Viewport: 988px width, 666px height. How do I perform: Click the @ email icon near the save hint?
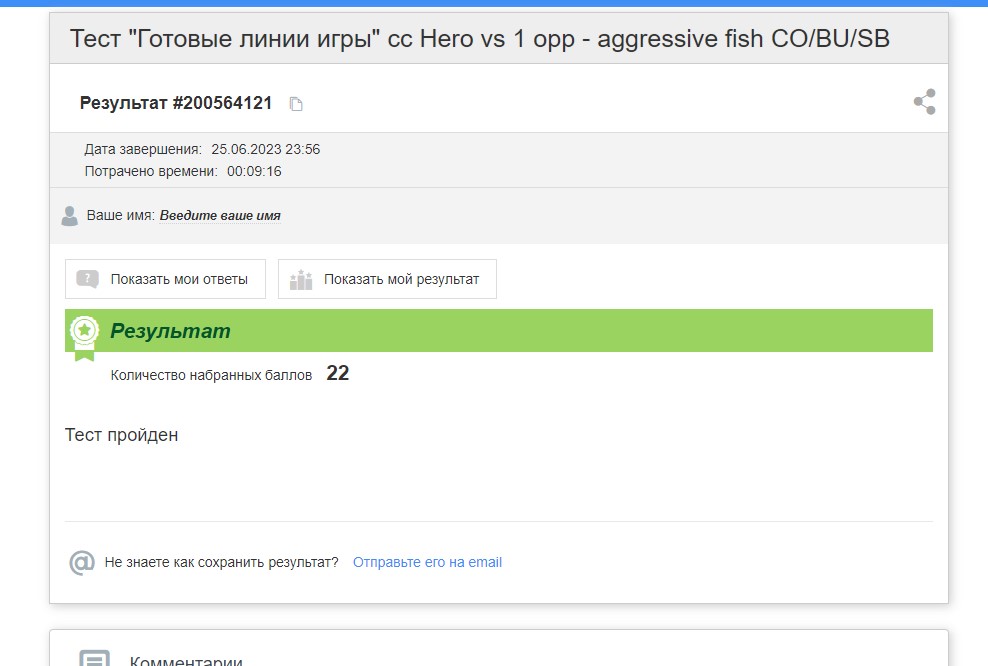point(82,562)
